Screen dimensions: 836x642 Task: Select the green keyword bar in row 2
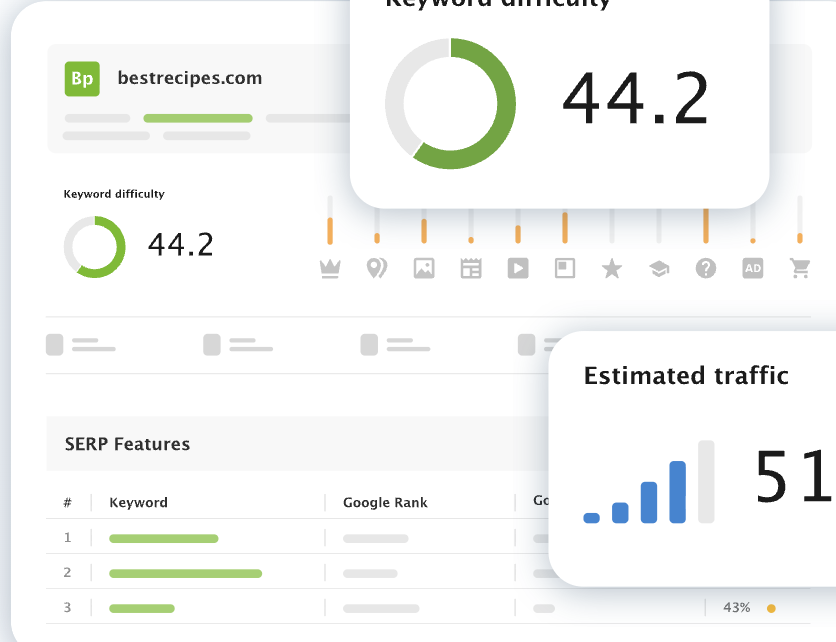click(185, 573)
